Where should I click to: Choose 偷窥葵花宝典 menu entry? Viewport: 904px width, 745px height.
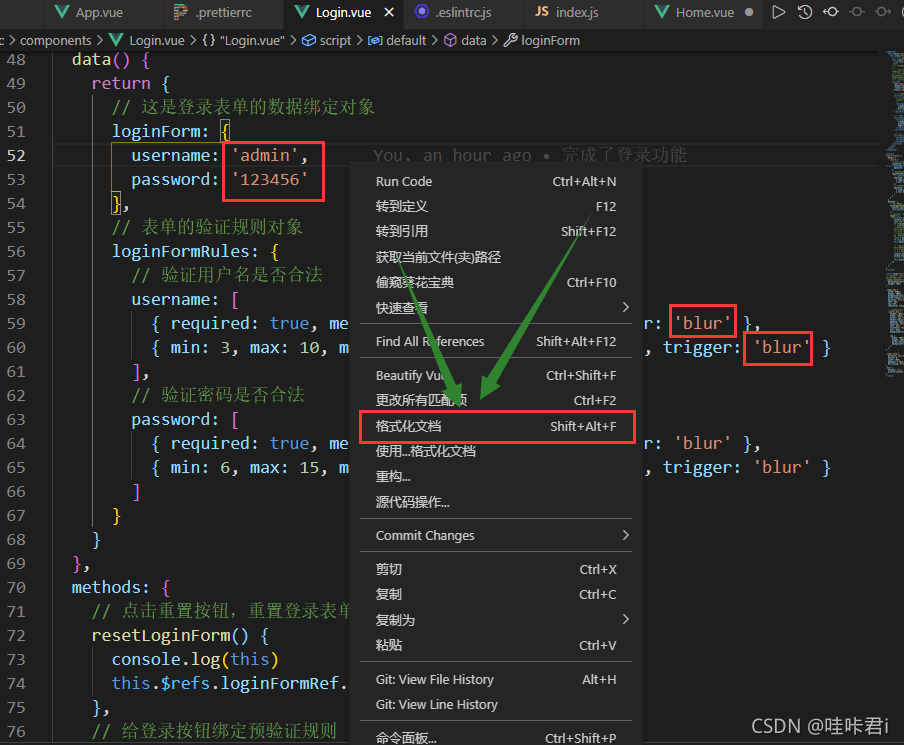(x=496, y=283)
